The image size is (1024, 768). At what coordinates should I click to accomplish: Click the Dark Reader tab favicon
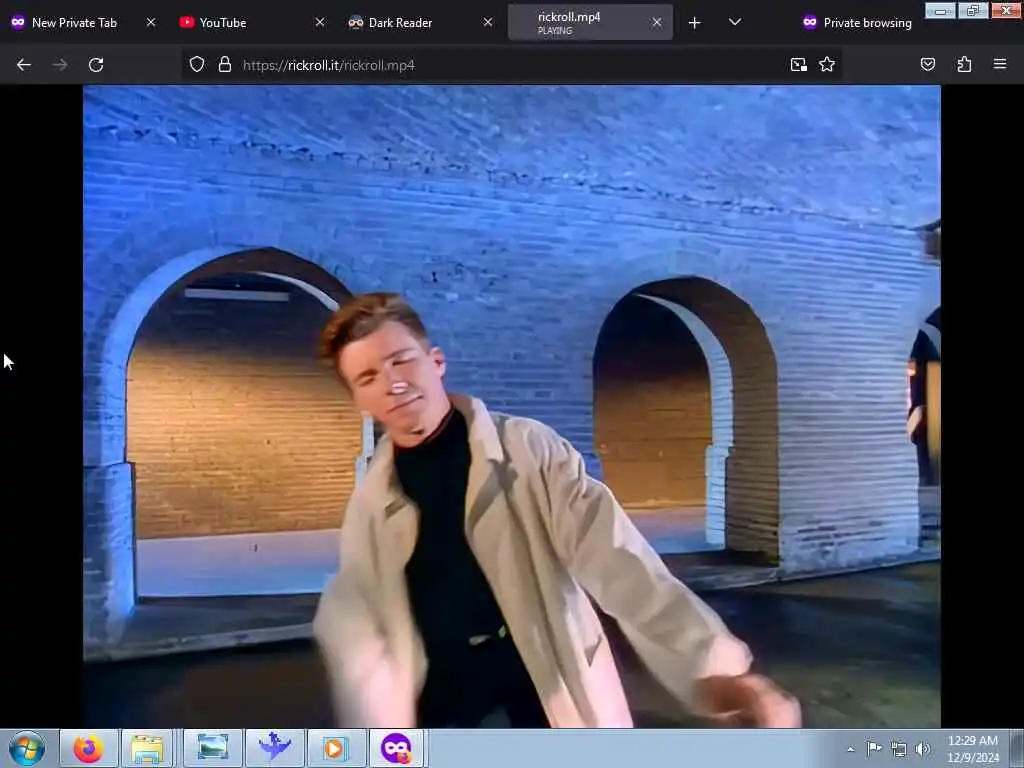tap(355, 22)
